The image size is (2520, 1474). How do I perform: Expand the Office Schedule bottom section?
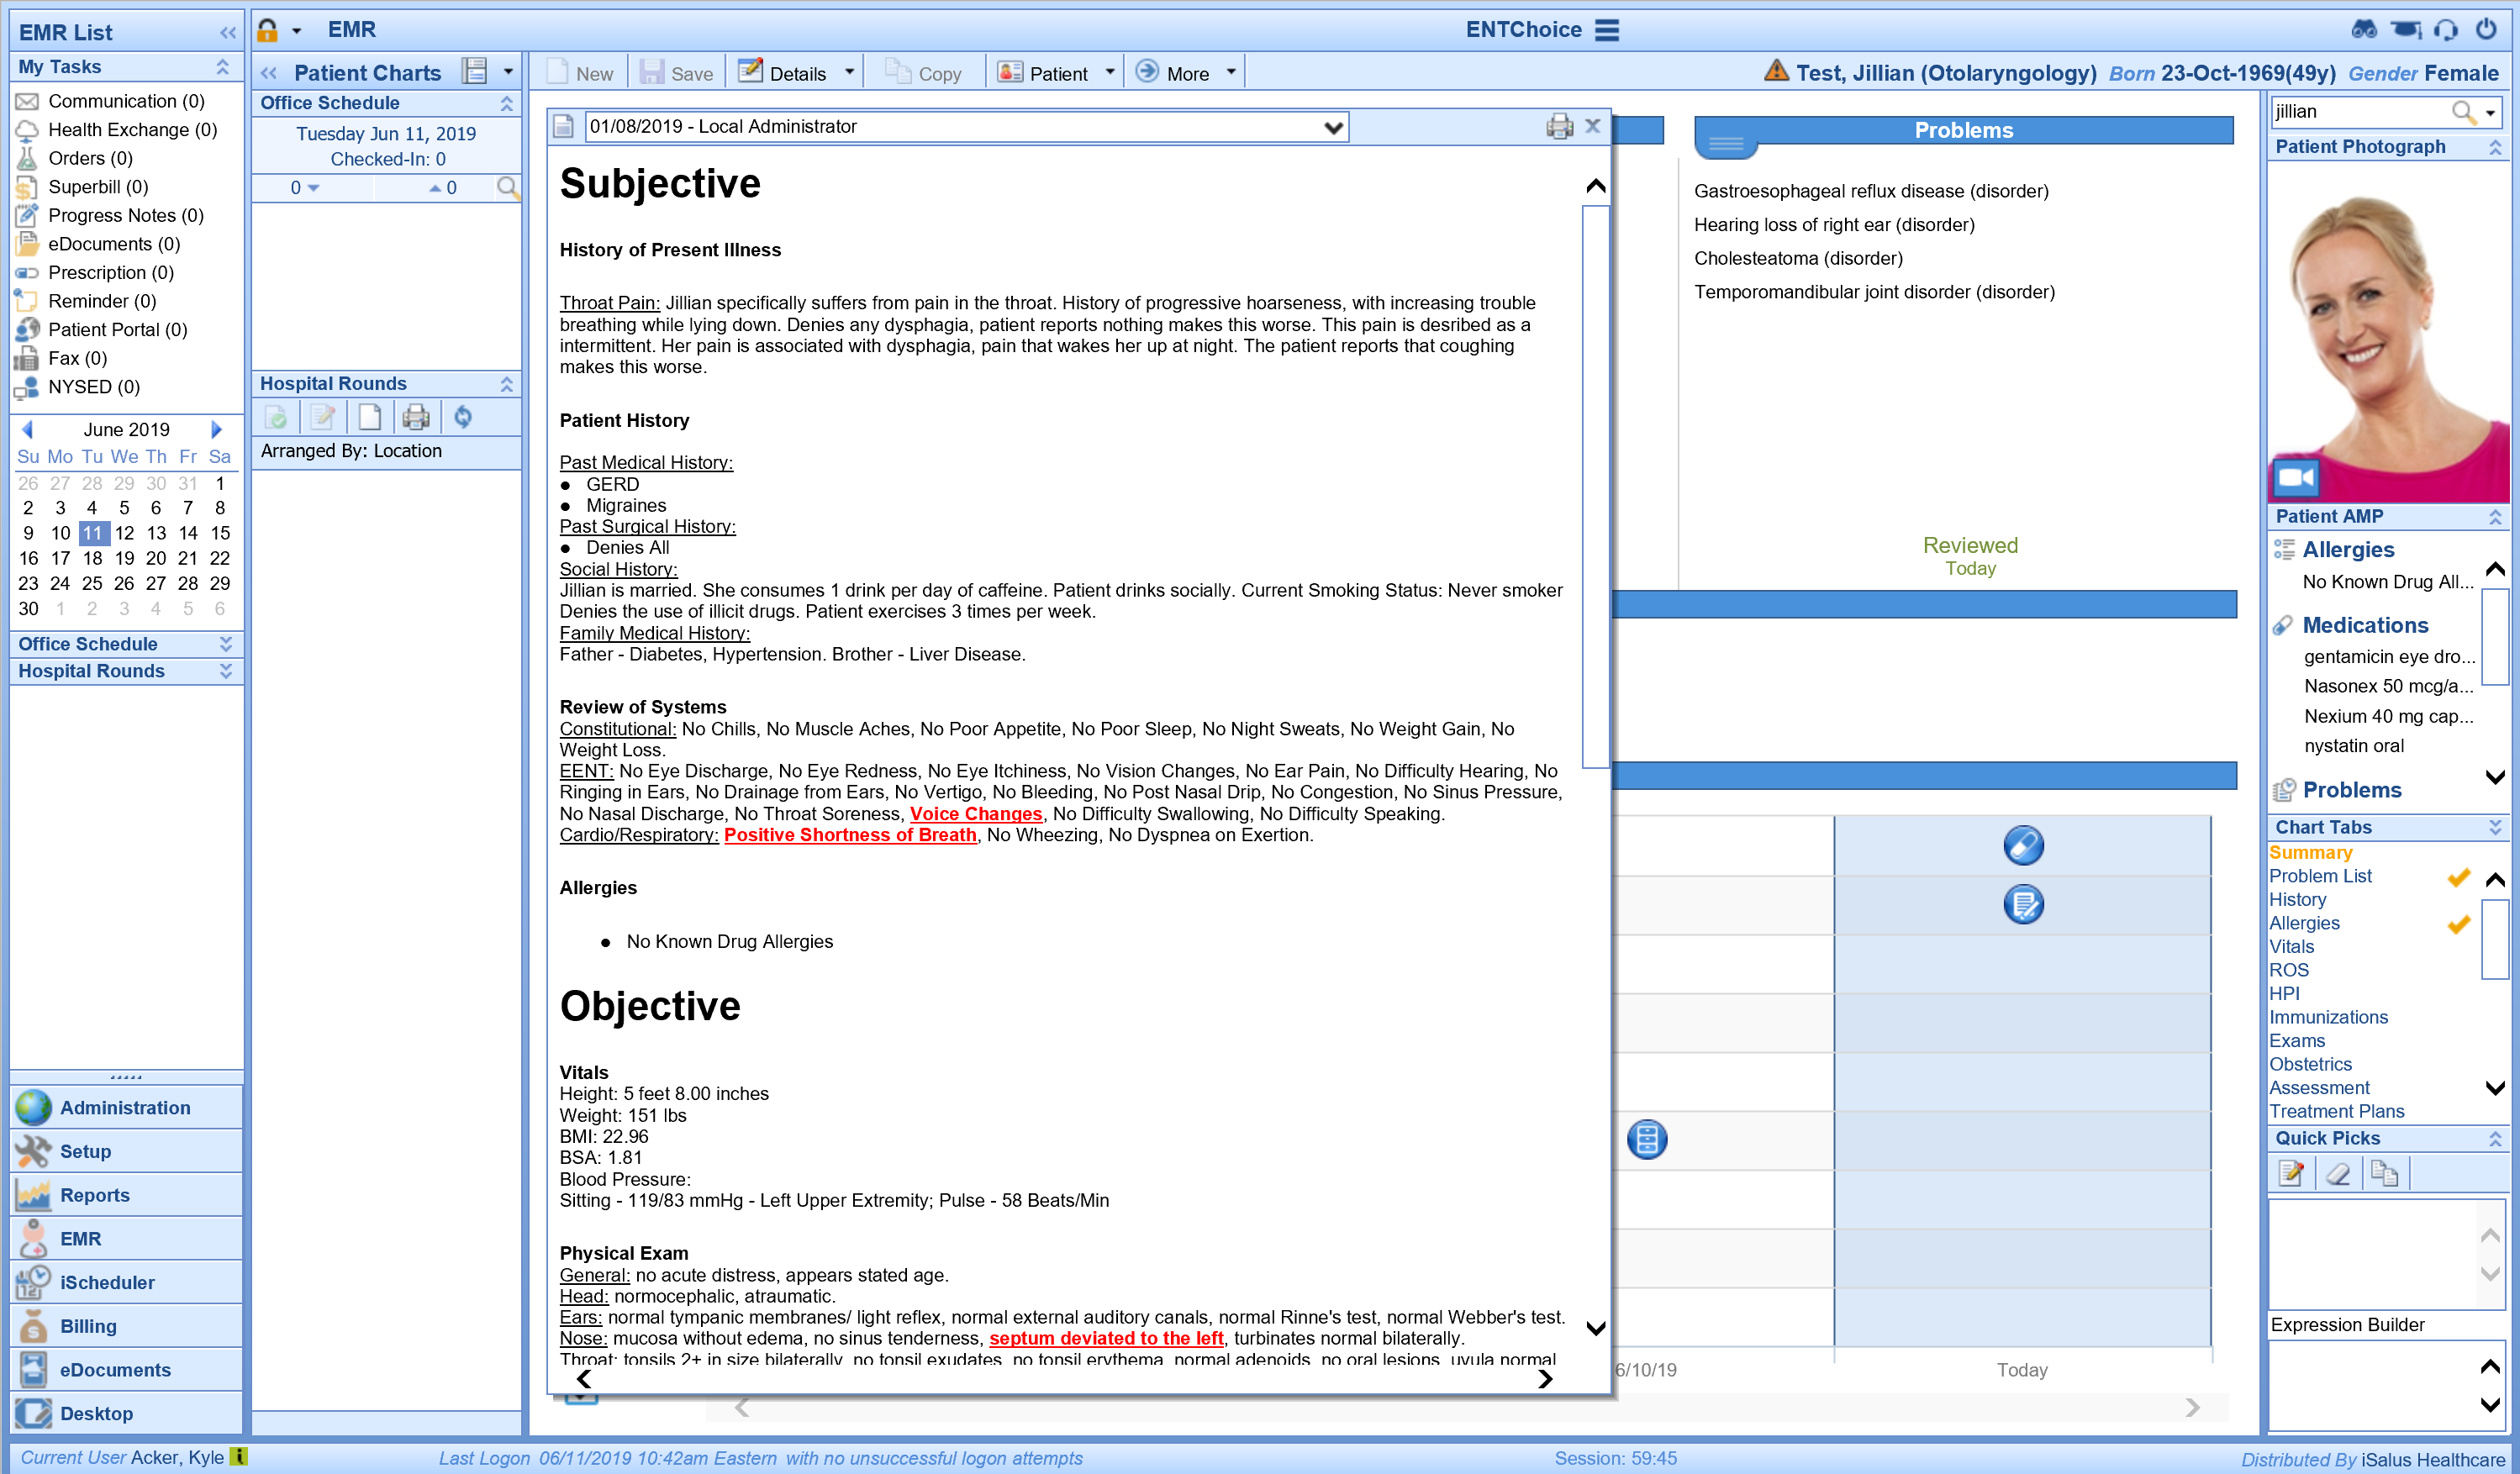(225, 644)
